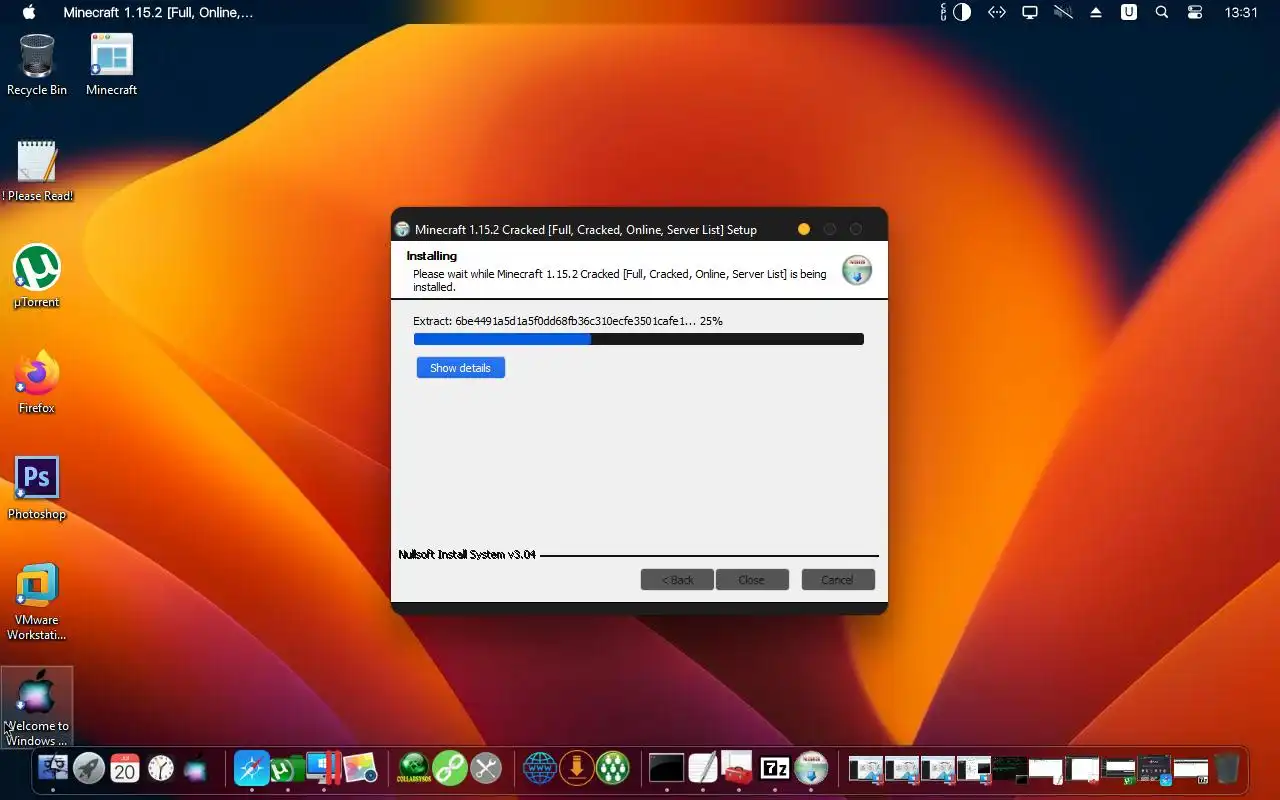Click the eject icon in menu bar
Viewport: 1280px width, 800px height.
1096,12
